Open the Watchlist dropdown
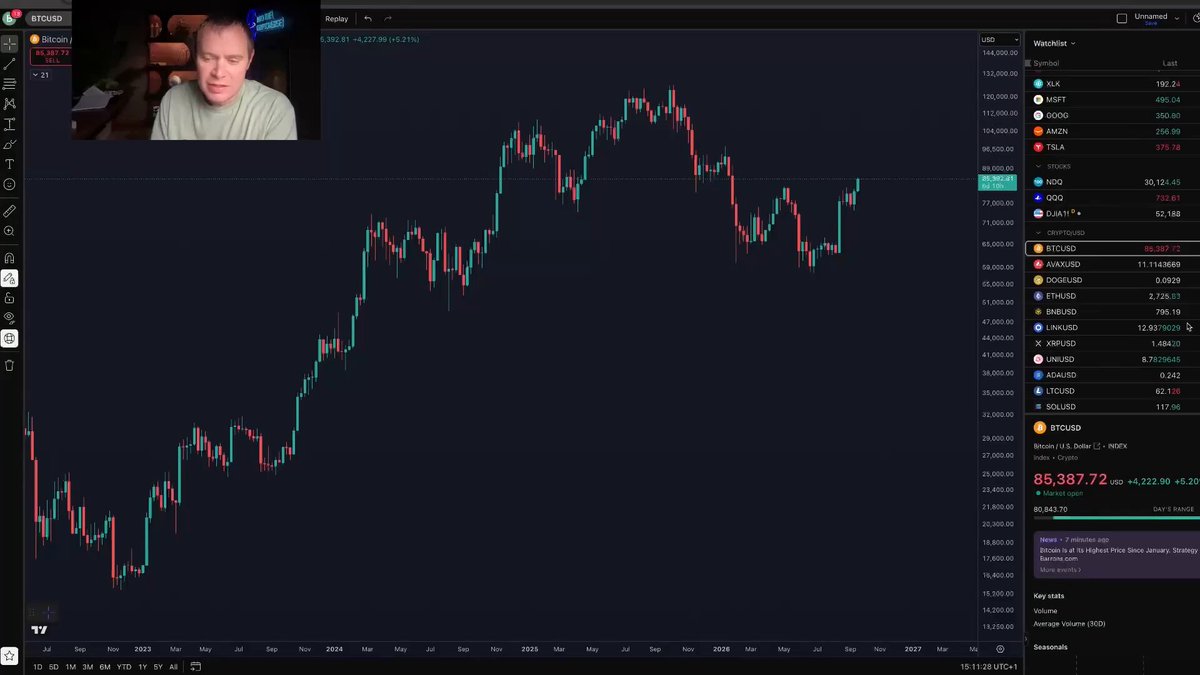This screenshot has height=675, width=1200. coord(1054,44)
